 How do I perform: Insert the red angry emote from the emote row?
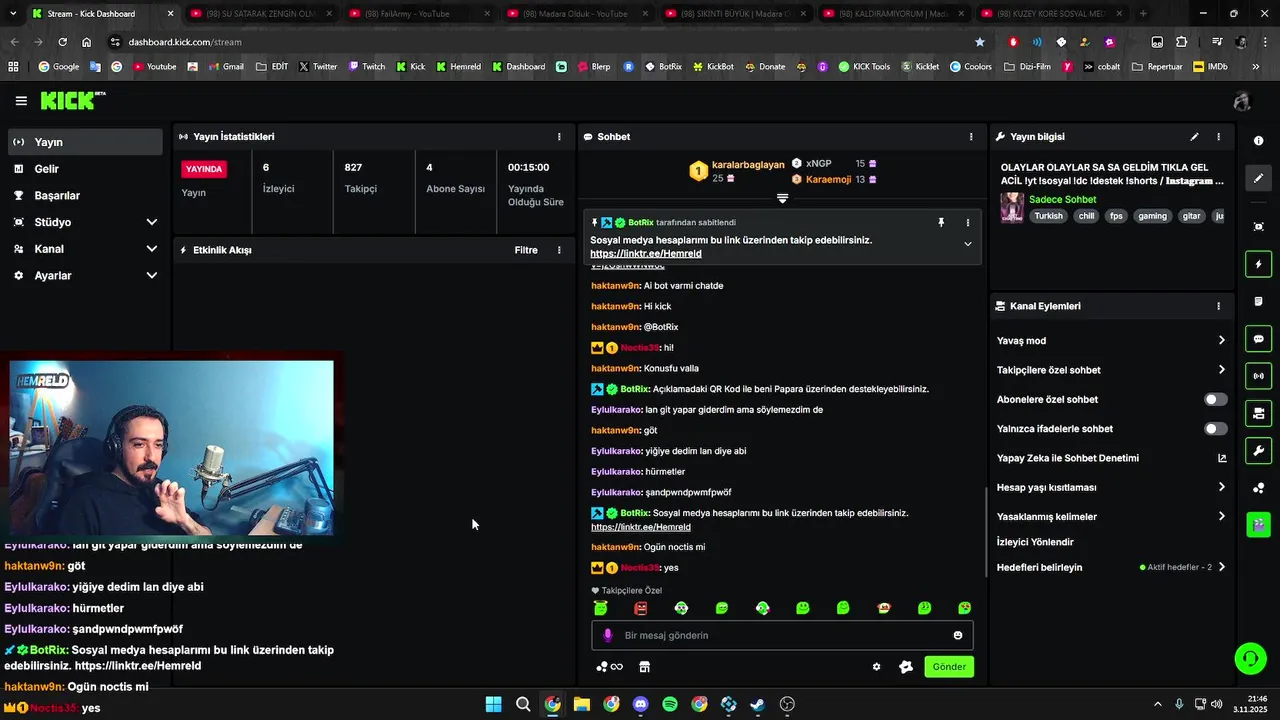641,608
